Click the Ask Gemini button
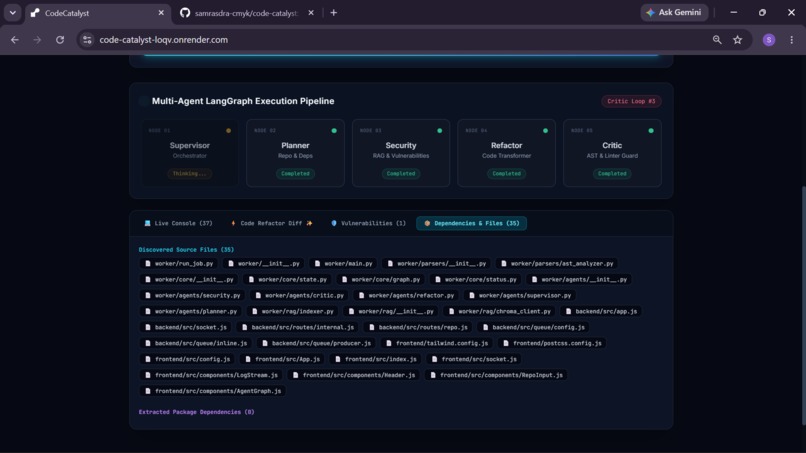The height and width of the screenshot is (453, 806). pos(674,12)
